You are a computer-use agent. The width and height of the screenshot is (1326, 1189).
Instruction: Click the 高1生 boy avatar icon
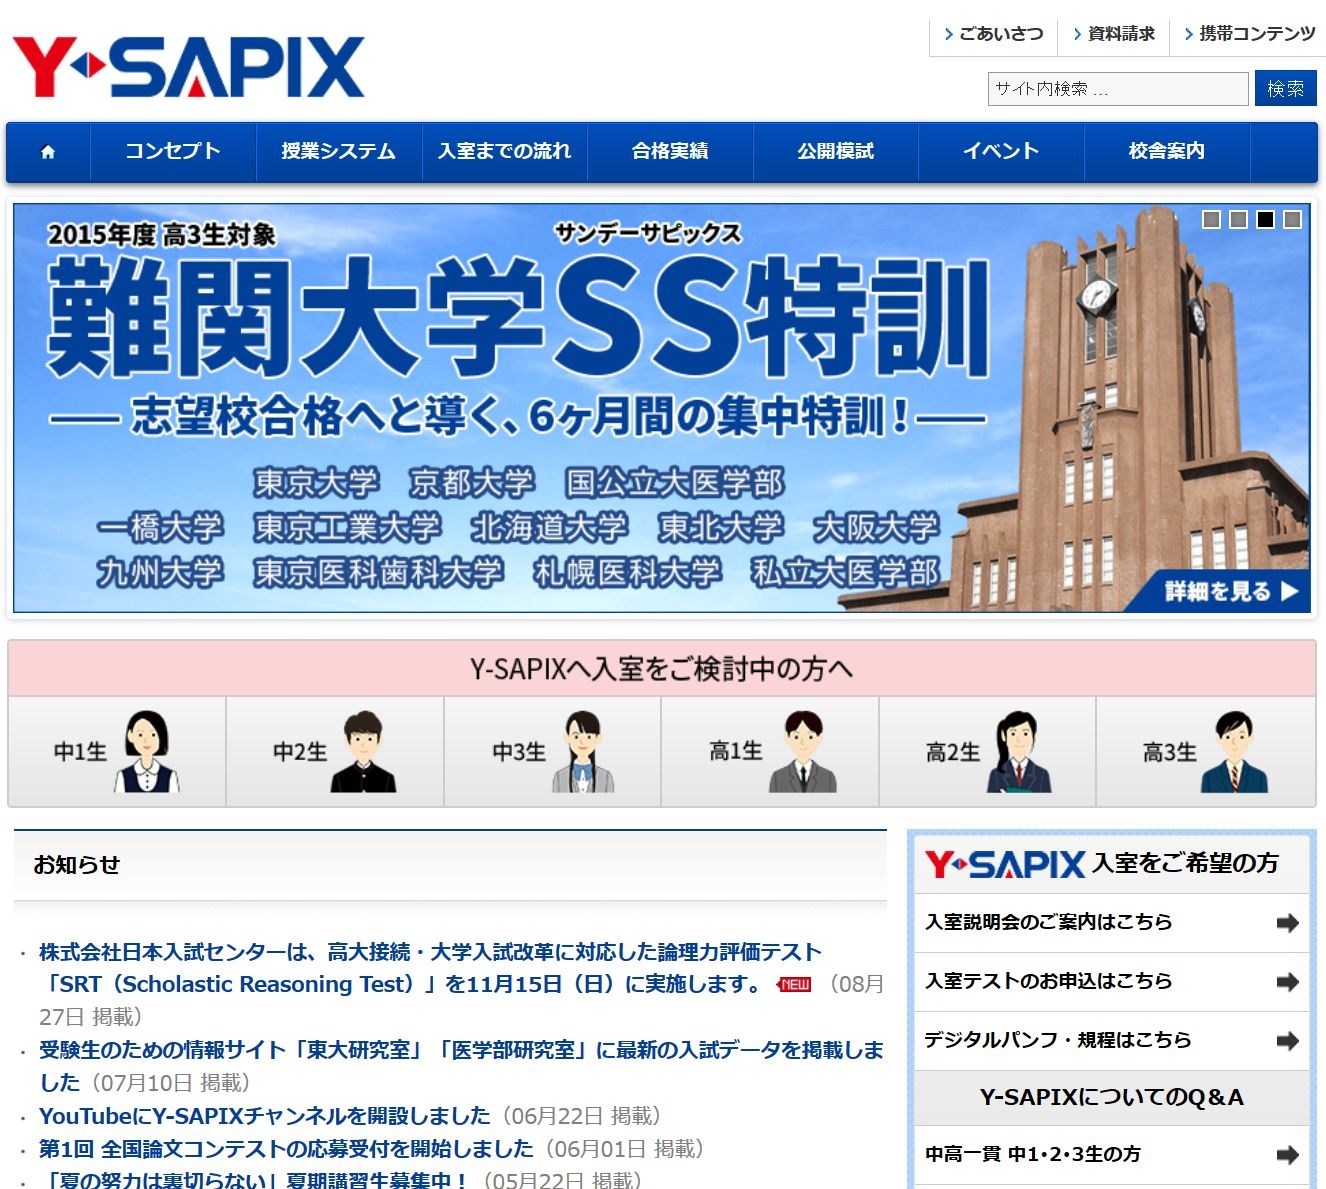pos(802,752)
